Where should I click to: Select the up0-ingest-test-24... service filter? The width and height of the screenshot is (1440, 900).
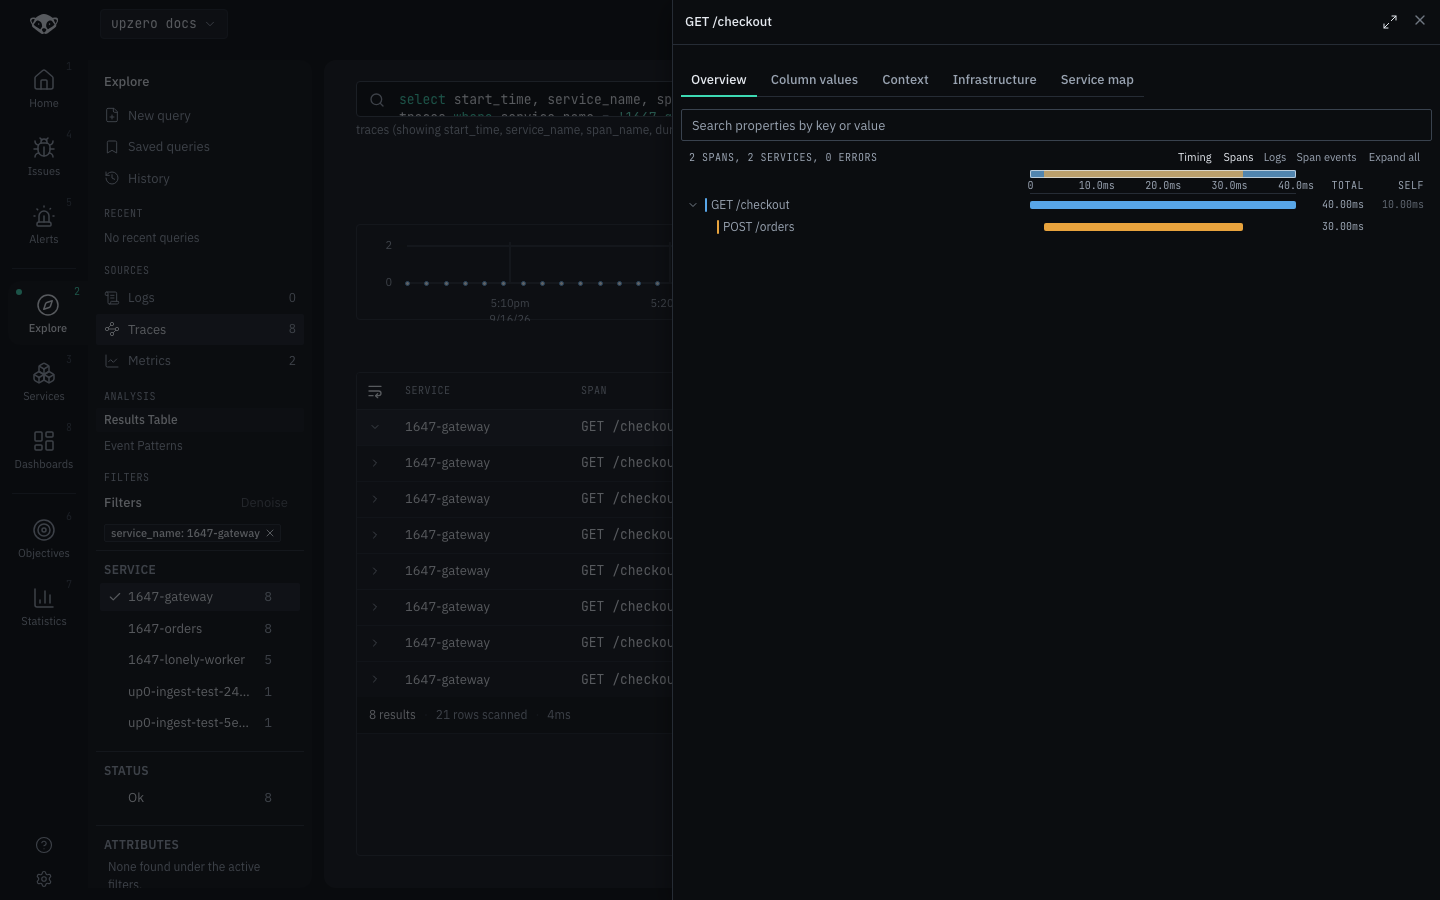(200, 692)
